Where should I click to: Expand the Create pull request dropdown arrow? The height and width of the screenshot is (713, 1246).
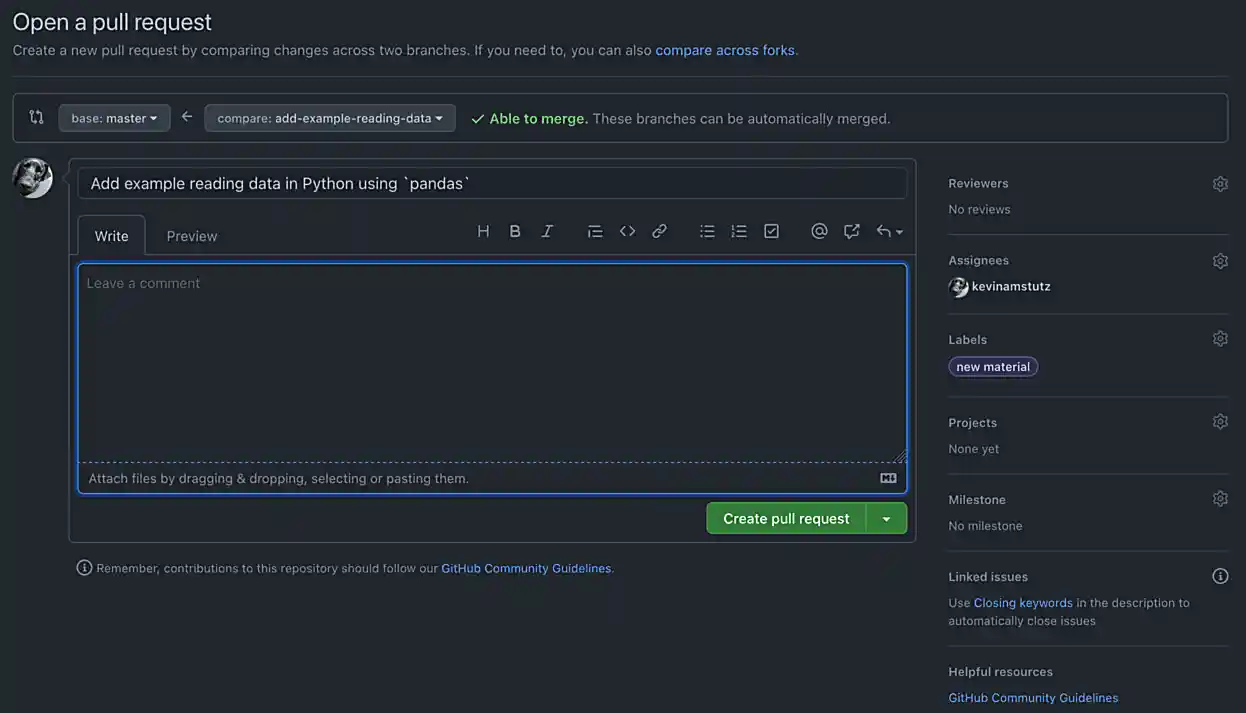pyautogui.click(x=886, y=518)
